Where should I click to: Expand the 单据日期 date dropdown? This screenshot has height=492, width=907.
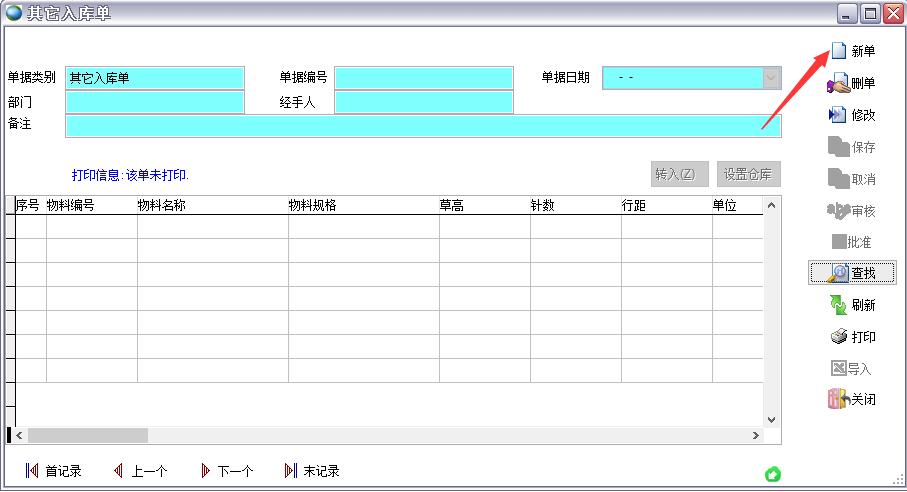click(x=771, y=78)
